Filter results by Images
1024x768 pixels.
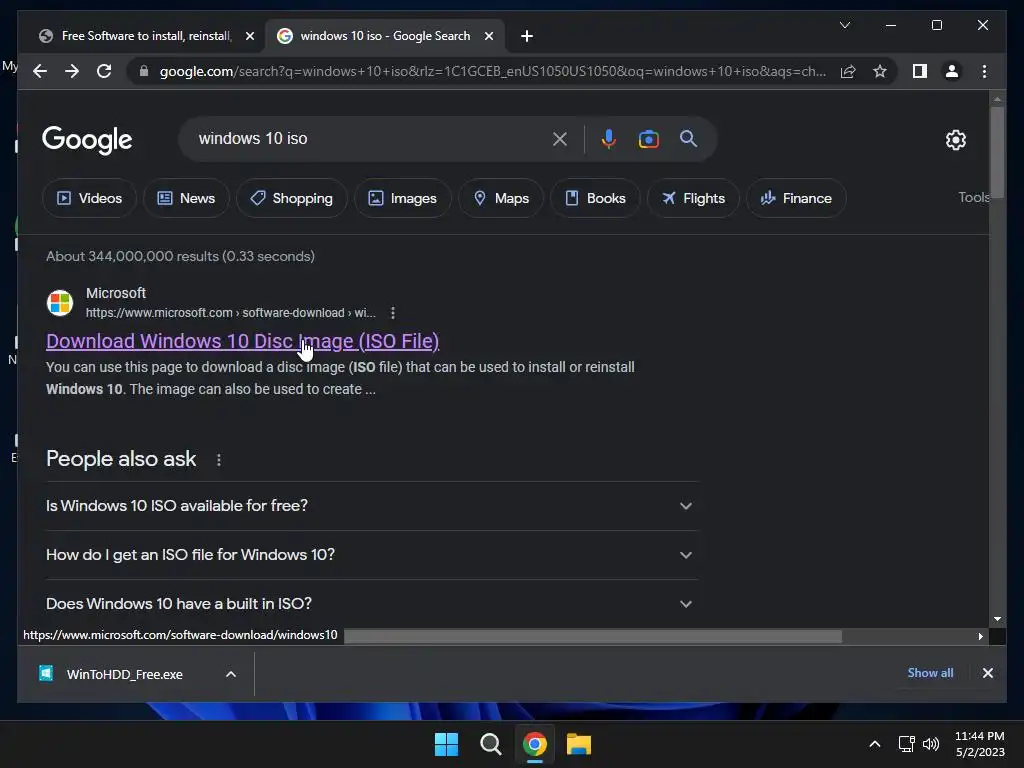[x=402, y=198]
